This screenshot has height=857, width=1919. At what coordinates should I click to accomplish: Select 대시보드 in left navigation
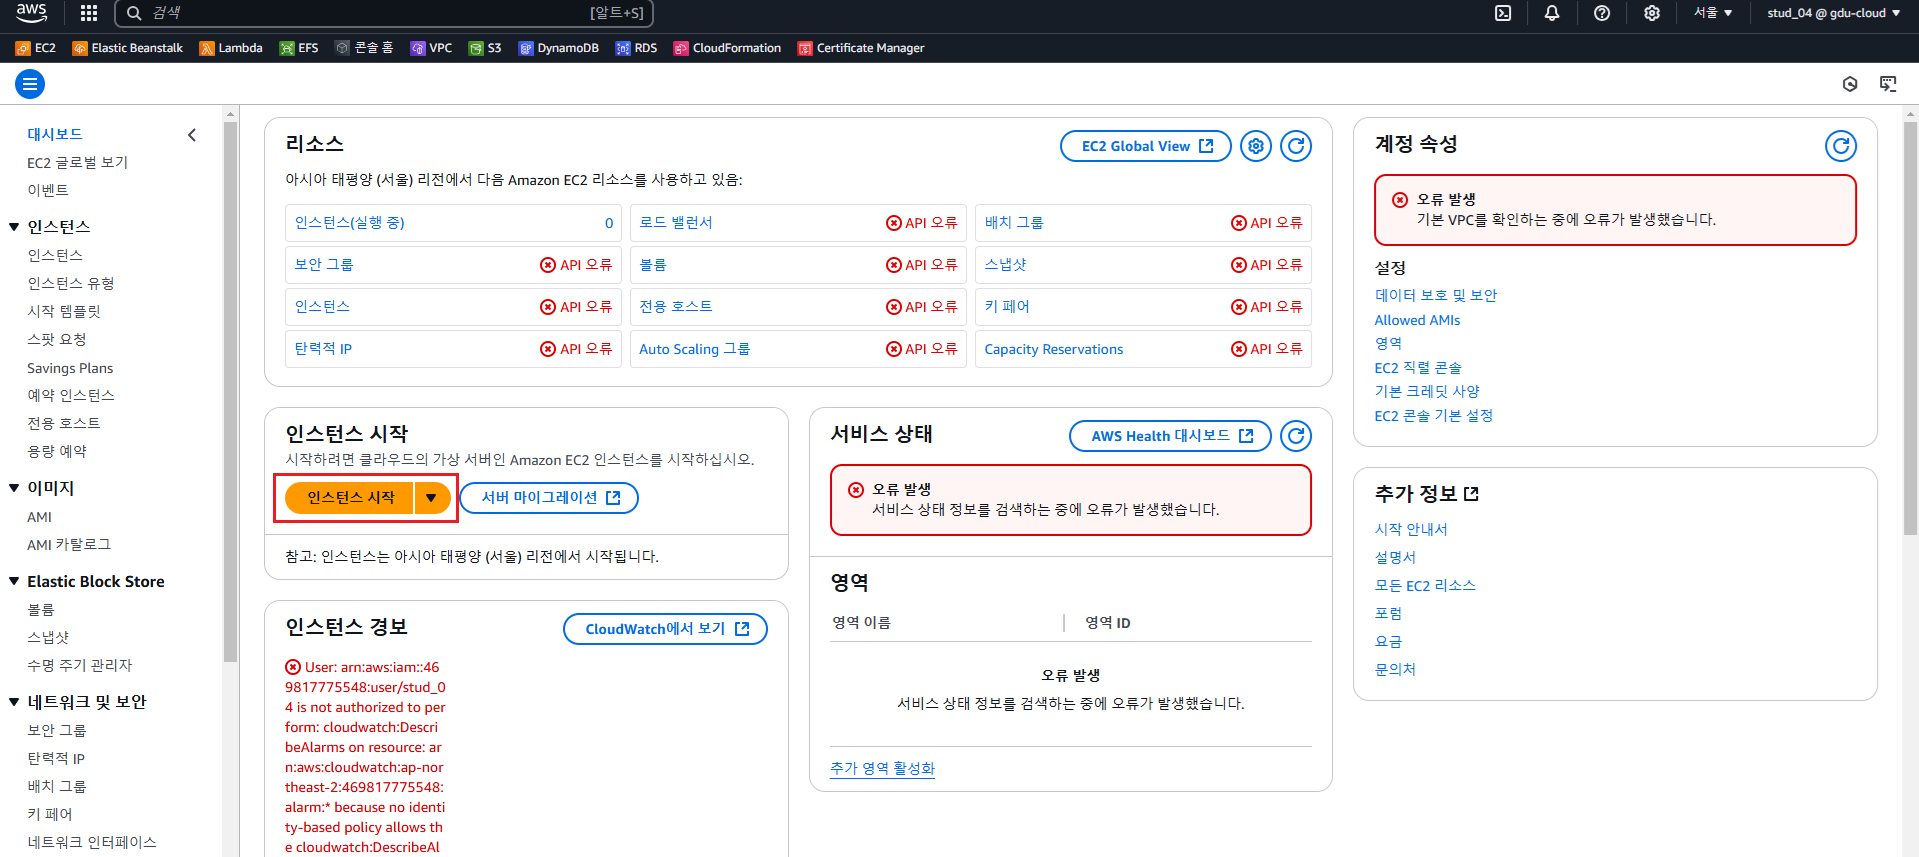[x=55, y=134]
